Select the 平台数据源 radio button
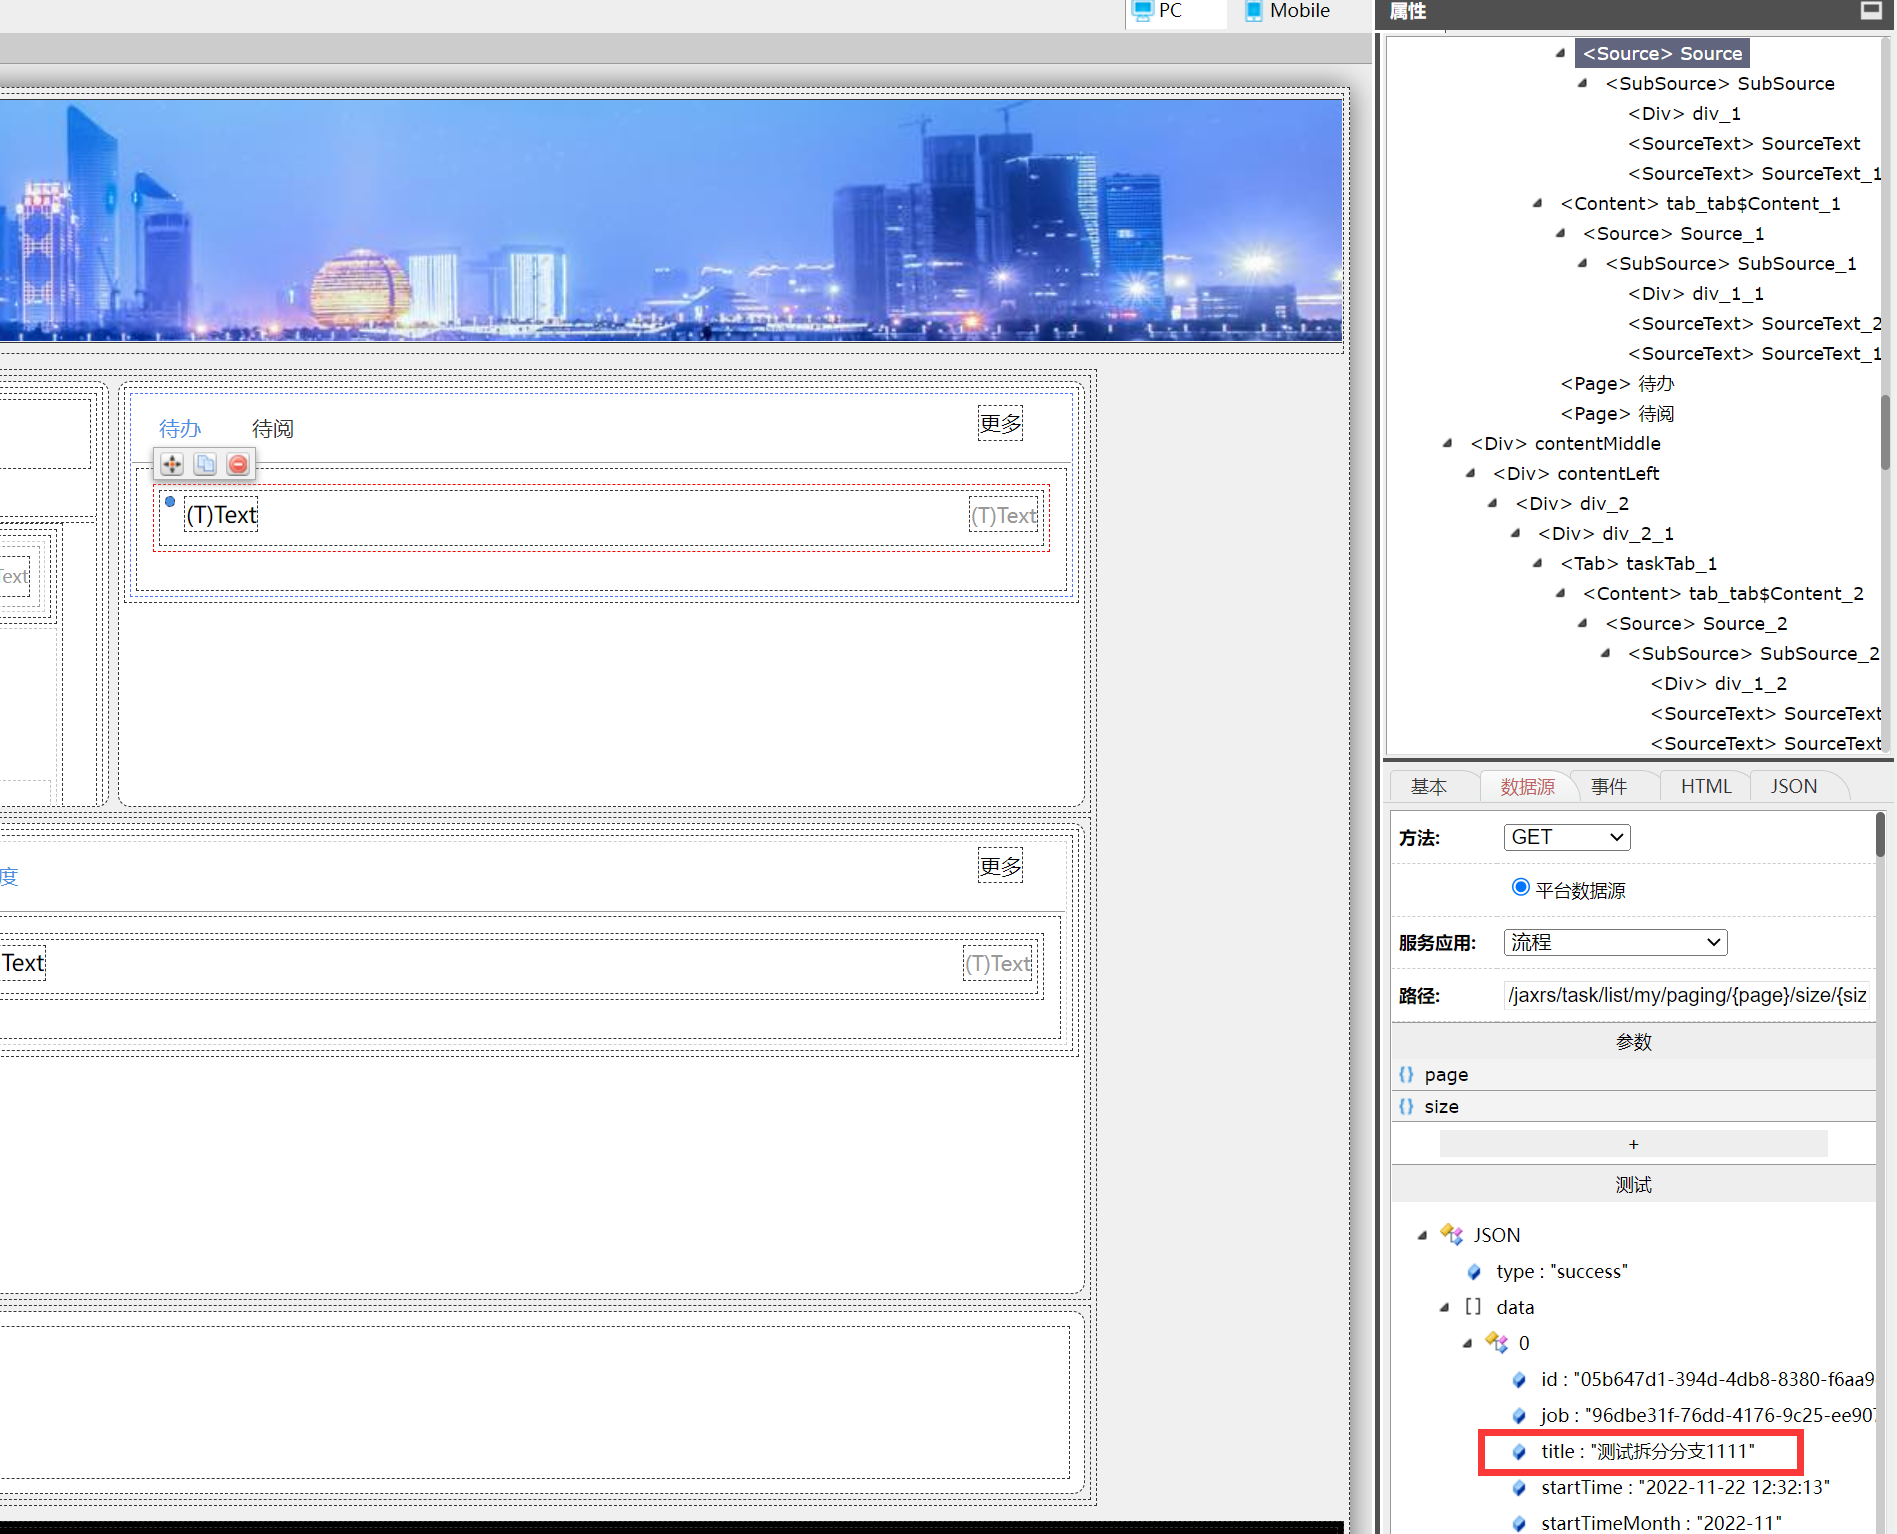1897x1534 pixels. click(x=1520, y=887)
